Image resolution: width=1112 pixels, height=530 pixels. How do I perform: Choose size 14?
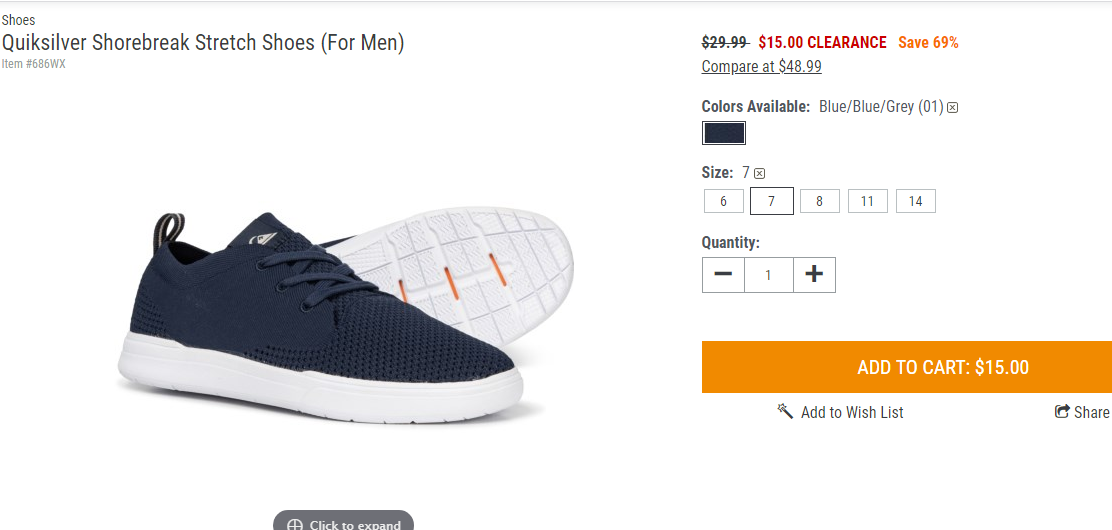(x=916, y=201)
